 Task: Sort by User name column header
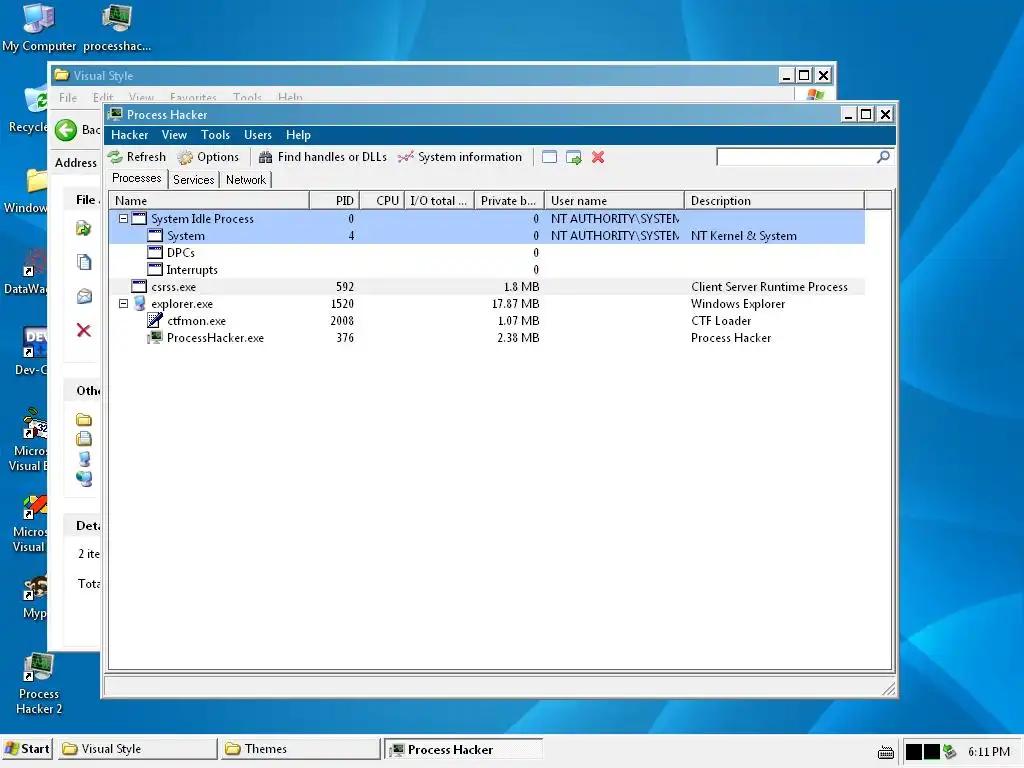615,200
